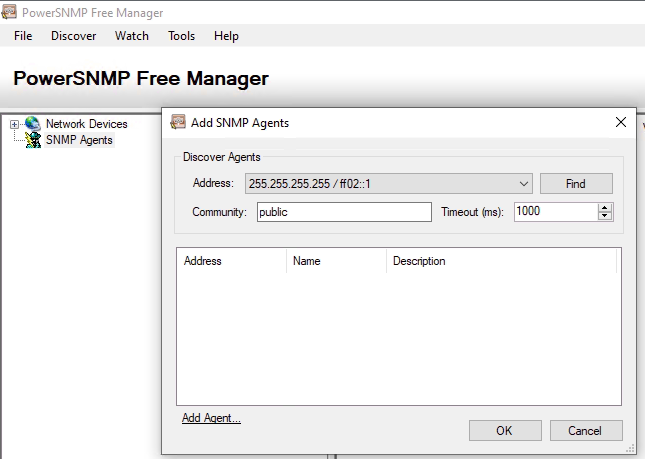Increase the Timeout value with up arrow
The height and width of the screenshot is (459, 645).
pyautogui.click(x=604, y=207)
